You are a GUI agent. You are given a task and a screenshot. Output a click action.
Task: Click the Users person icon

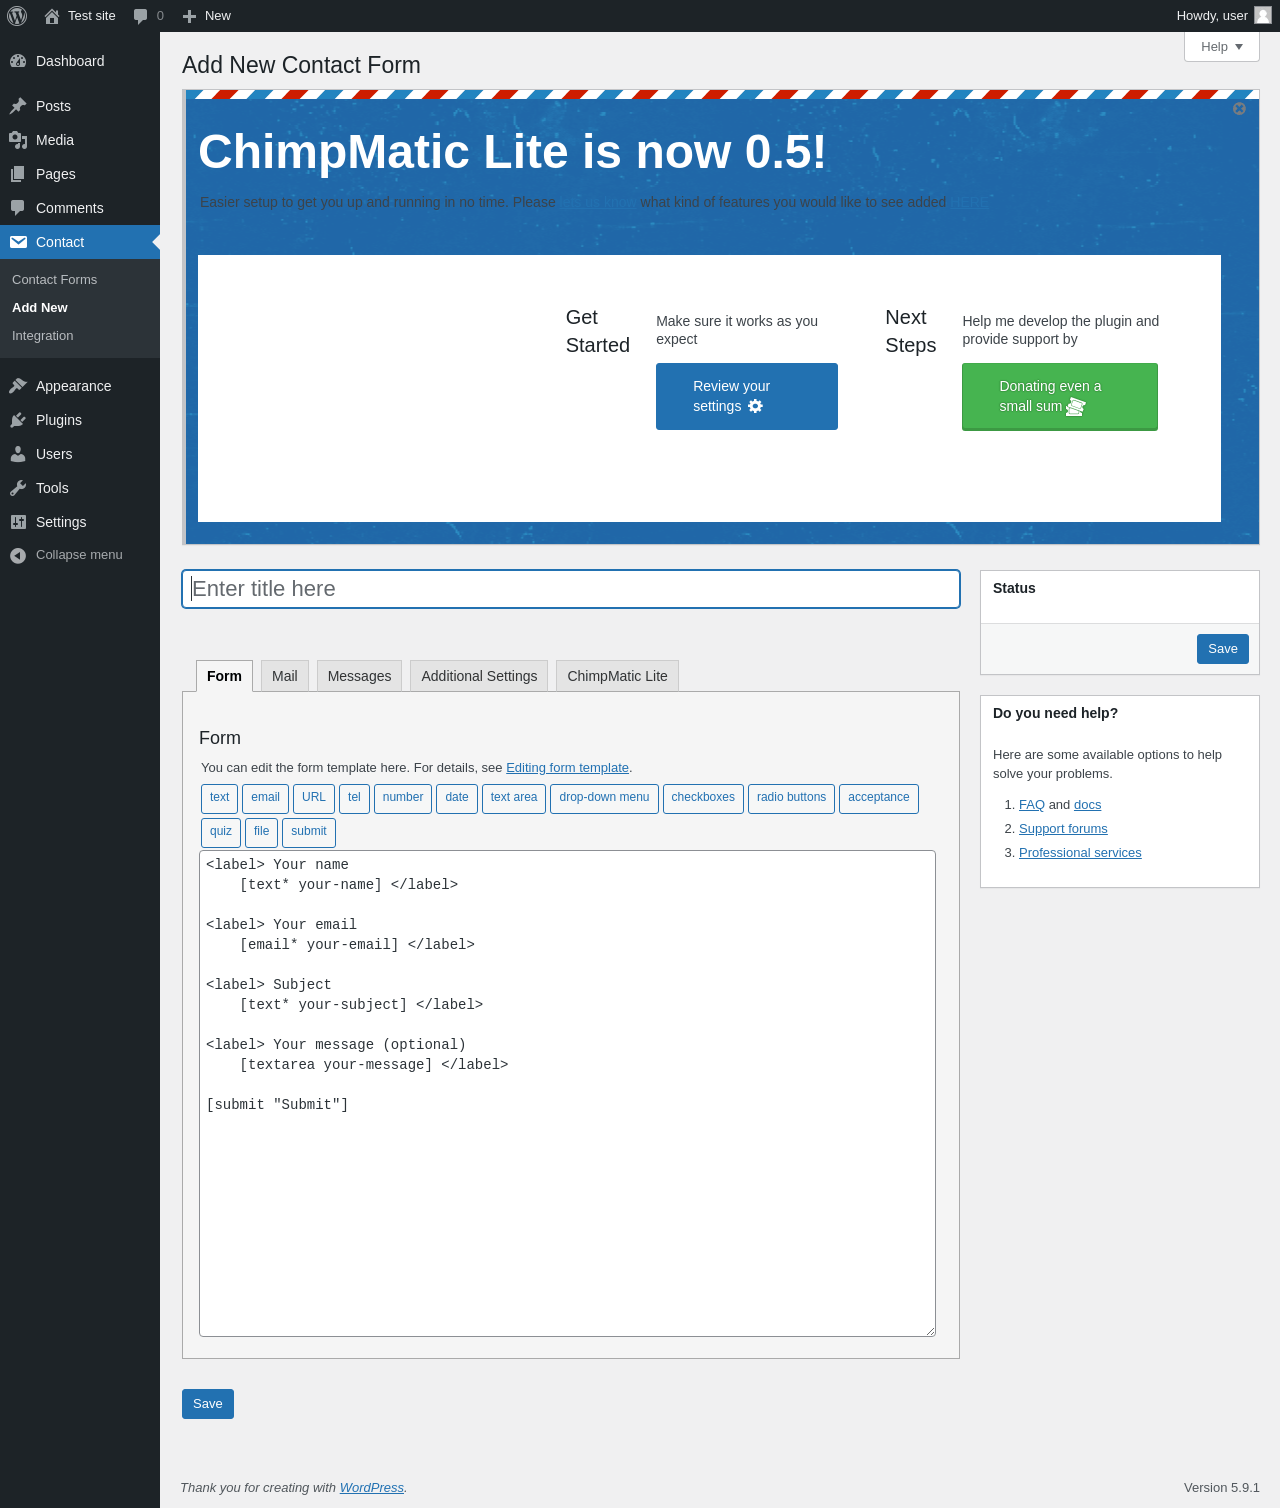pyautogui.click(x=18, y=454)
